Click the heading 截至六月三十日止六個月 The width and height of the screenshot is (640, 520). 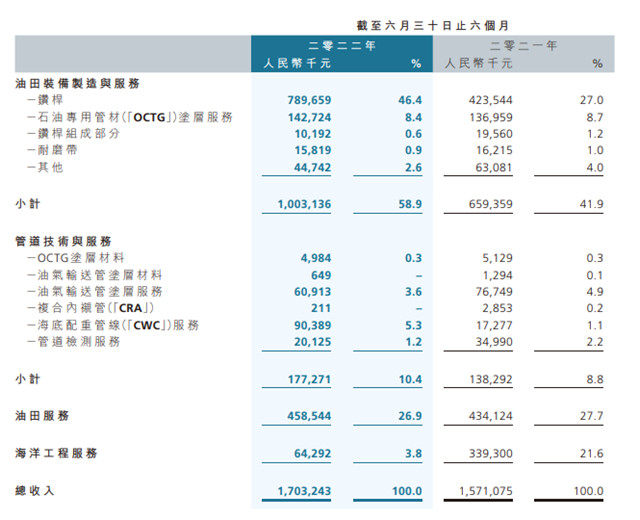coord(433,26)
